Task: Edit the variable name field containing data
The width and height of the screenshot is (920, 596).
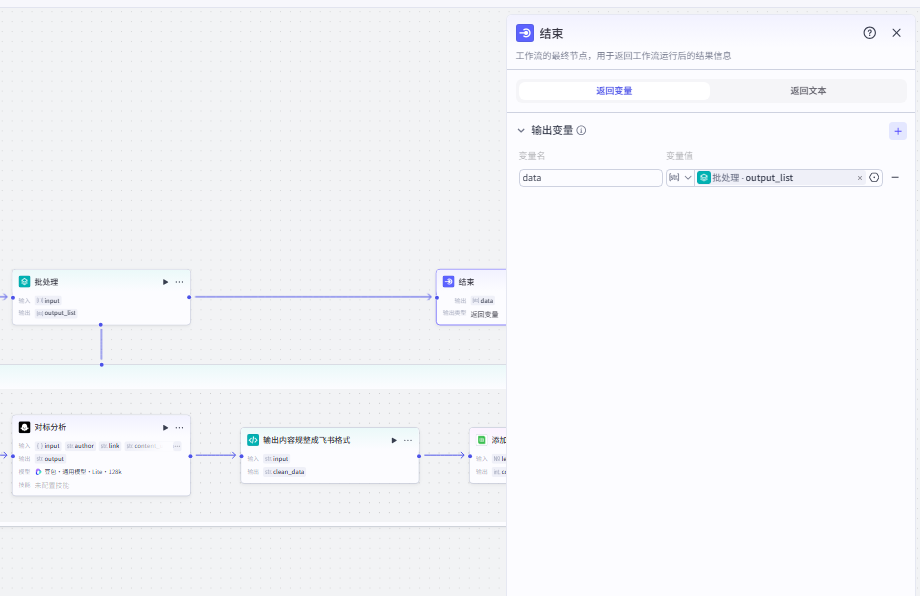Action: coord(590,178)
